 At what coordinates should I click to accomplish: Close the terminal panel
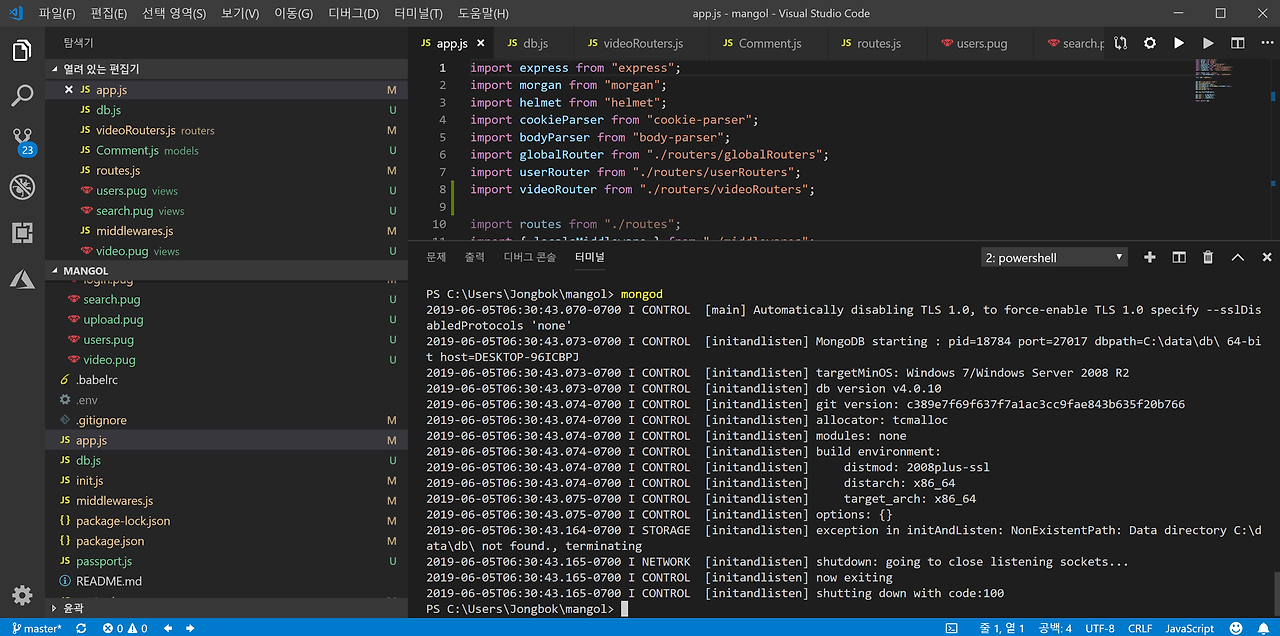(x=1266, y=257)
